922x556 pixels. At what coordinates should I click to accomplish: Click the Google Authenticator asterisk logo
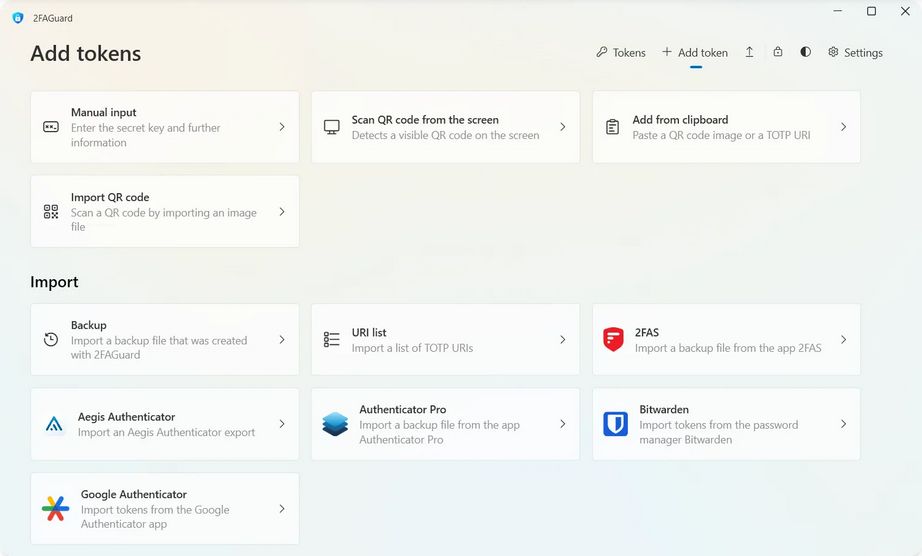(x=56, y=508)
